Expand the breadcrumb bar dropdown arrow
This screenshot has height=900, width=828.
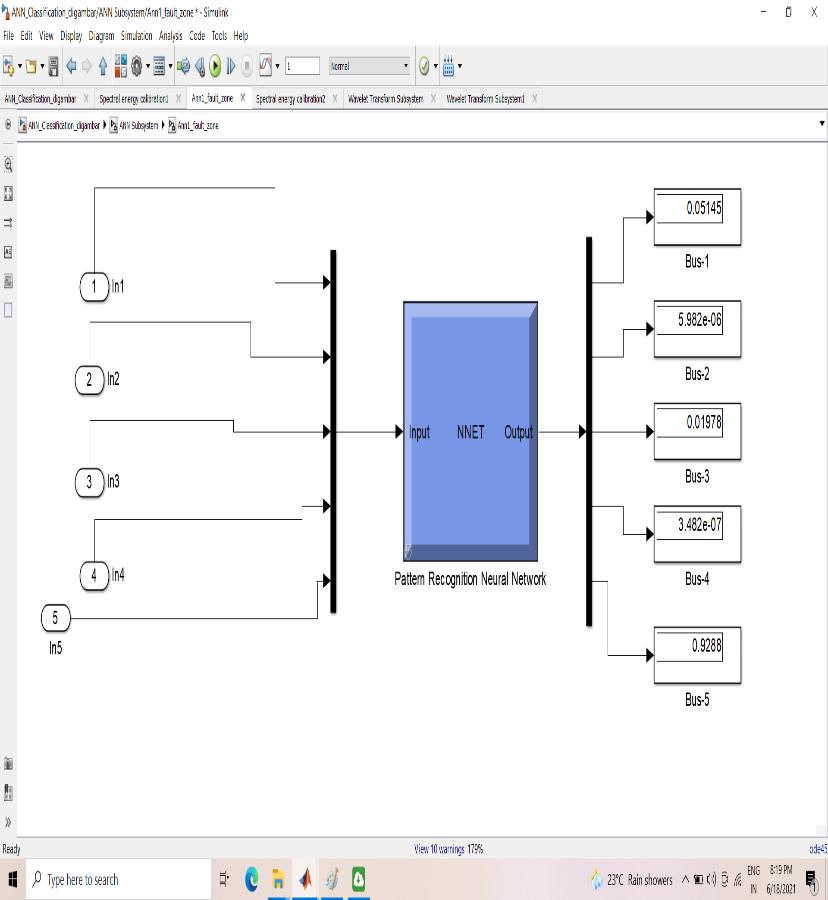pyautogui.click(x=822, y=123)
